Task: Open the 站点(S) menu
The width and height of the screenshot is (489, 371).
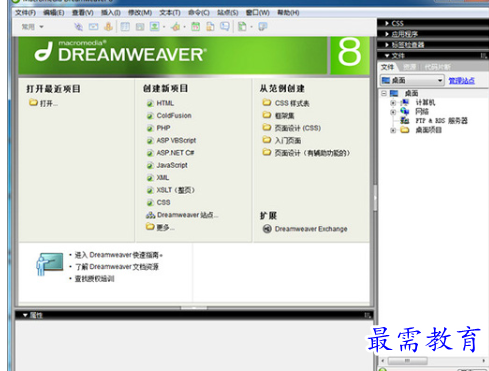Action: click(x=228, y=13)
